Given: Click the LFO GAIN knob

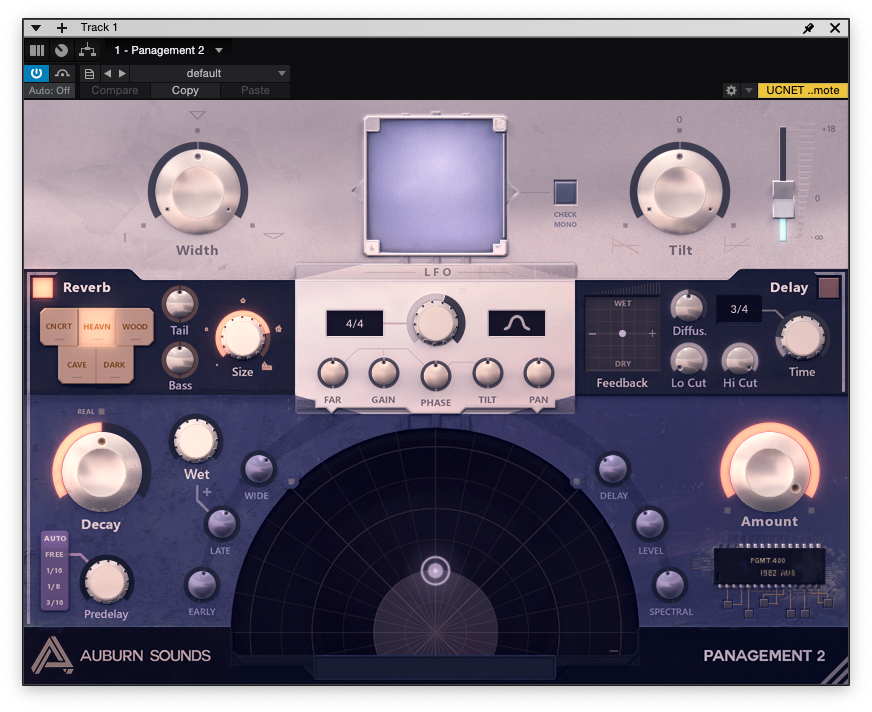Looking at the screenshot, I should (x=384, y=373).
